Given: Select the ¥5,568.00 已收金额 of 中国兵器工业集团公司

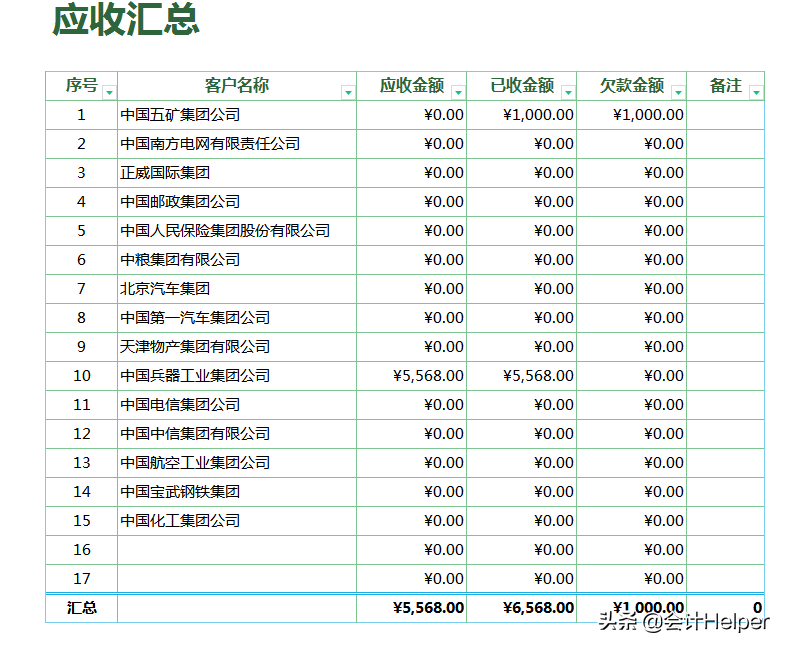Looking at the screenshot, I should [x=521, y=376].
